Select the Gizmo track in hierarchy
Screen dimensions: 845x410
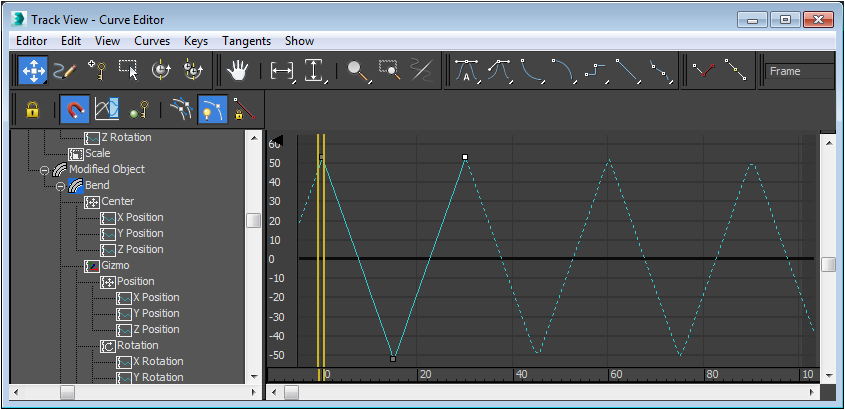tap(117, 265)
